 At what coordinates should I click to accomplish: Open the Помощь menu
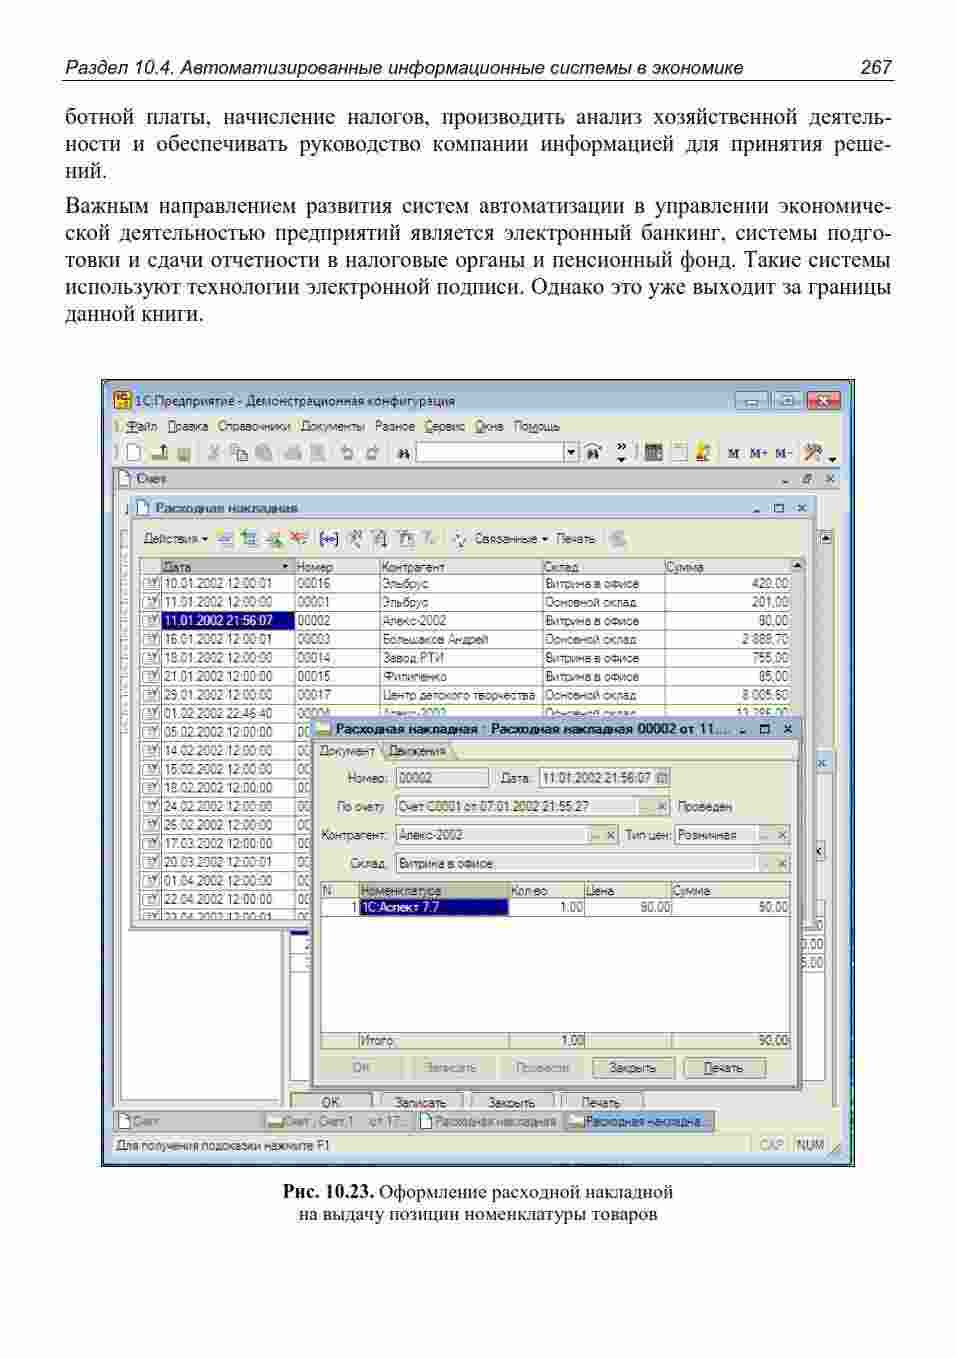coord(537,427)
